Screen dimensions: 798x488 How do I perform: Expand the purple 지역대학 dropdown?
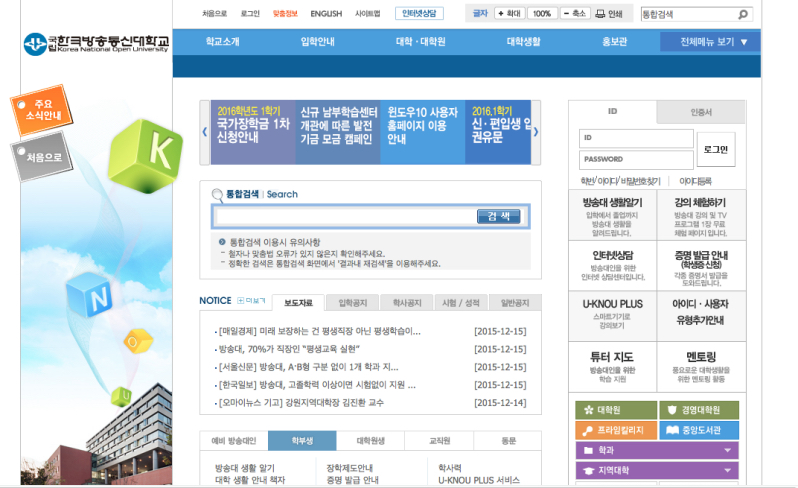click(657, 471)
